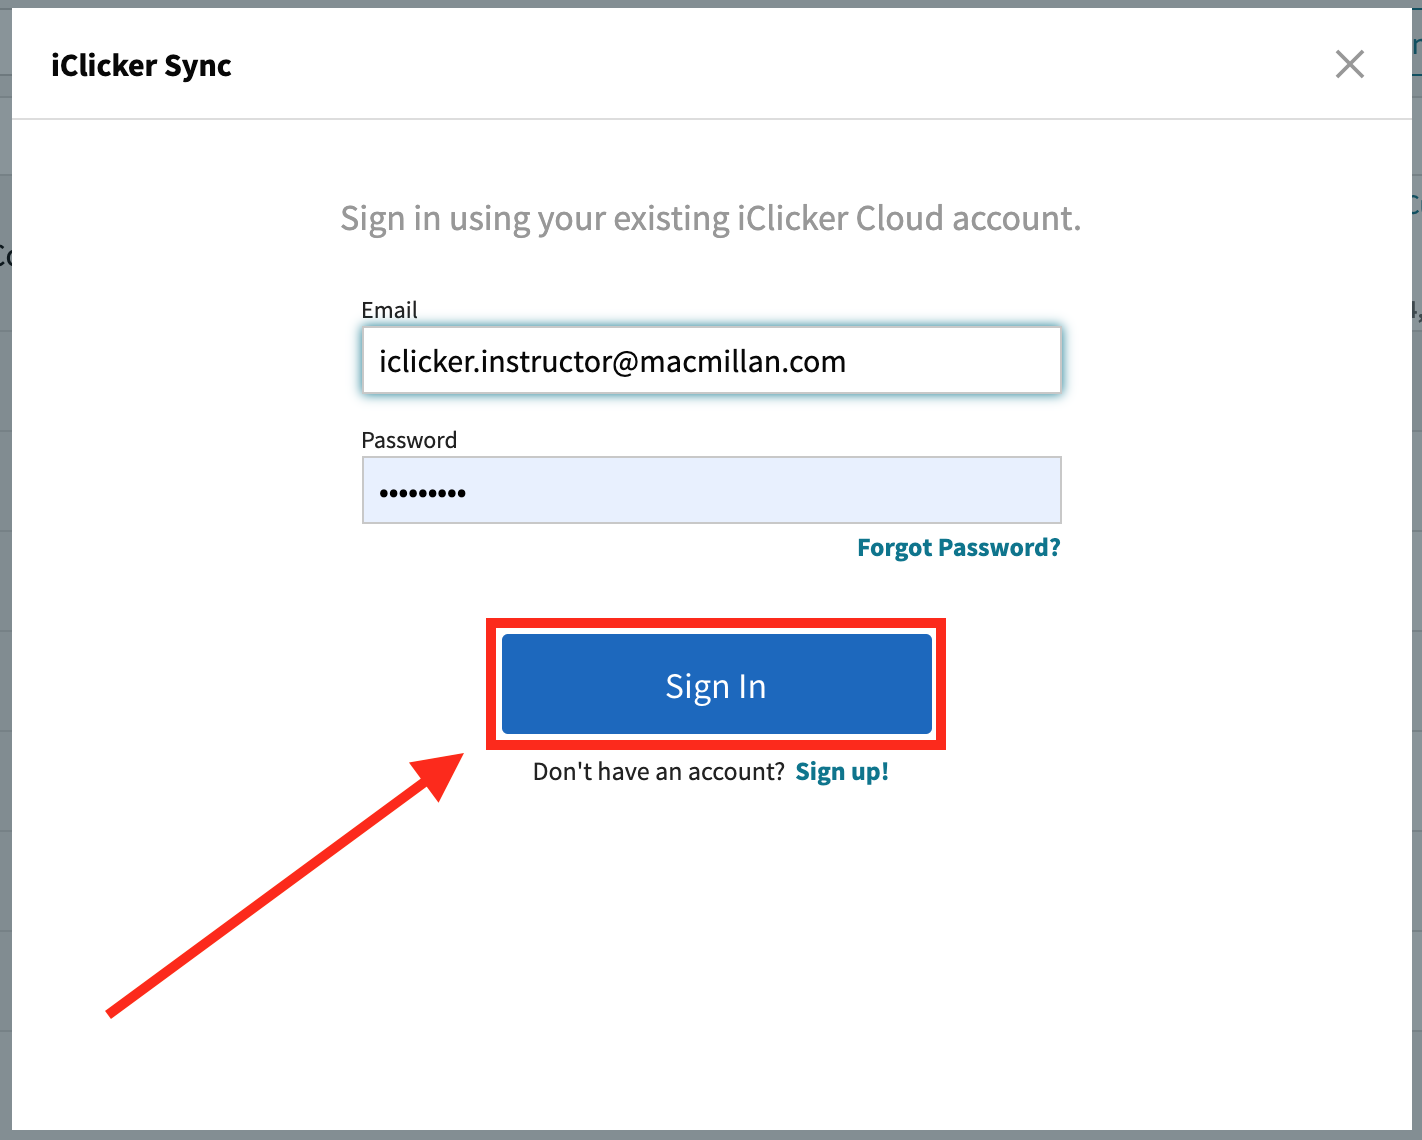Follow the Sign up! hyperlink
Screen dimensions: 1422x1140
pyautogui.click(x=841, y=771)
